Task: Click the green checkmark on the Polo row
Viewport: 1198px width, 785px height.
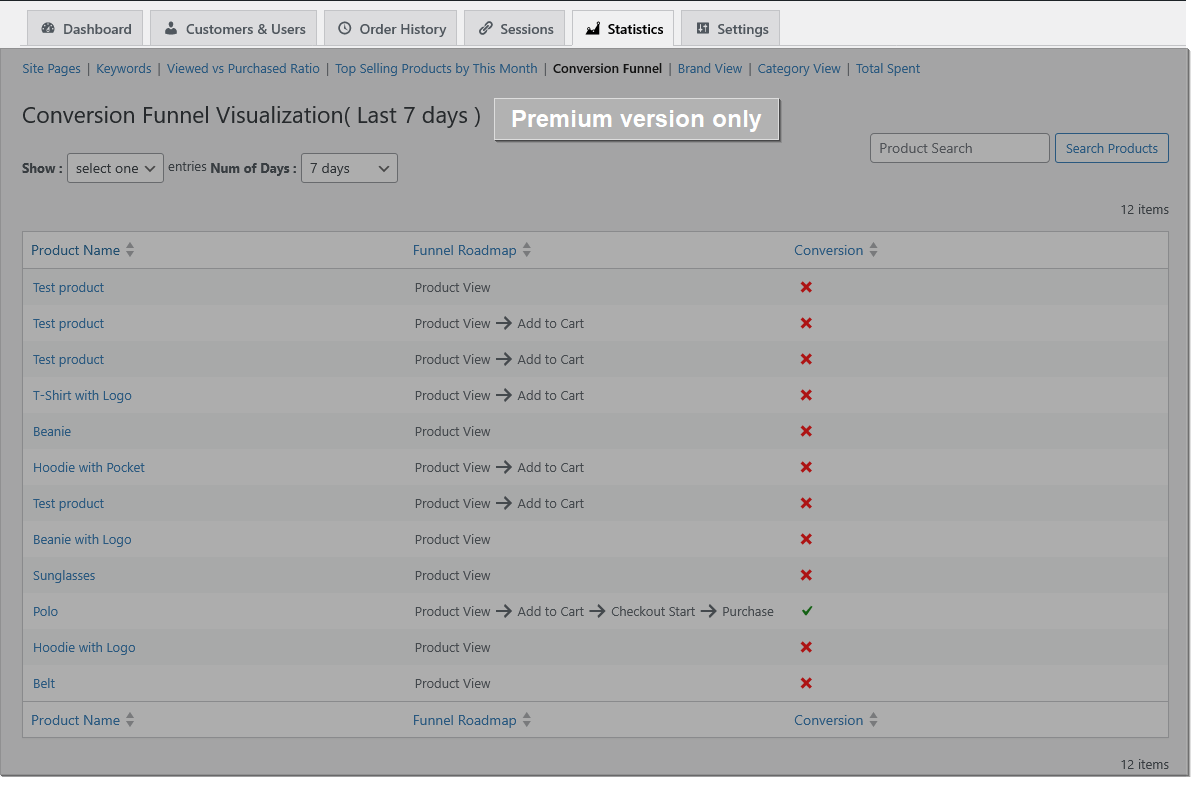Action: pyautogui.click(x=807, y=611)
